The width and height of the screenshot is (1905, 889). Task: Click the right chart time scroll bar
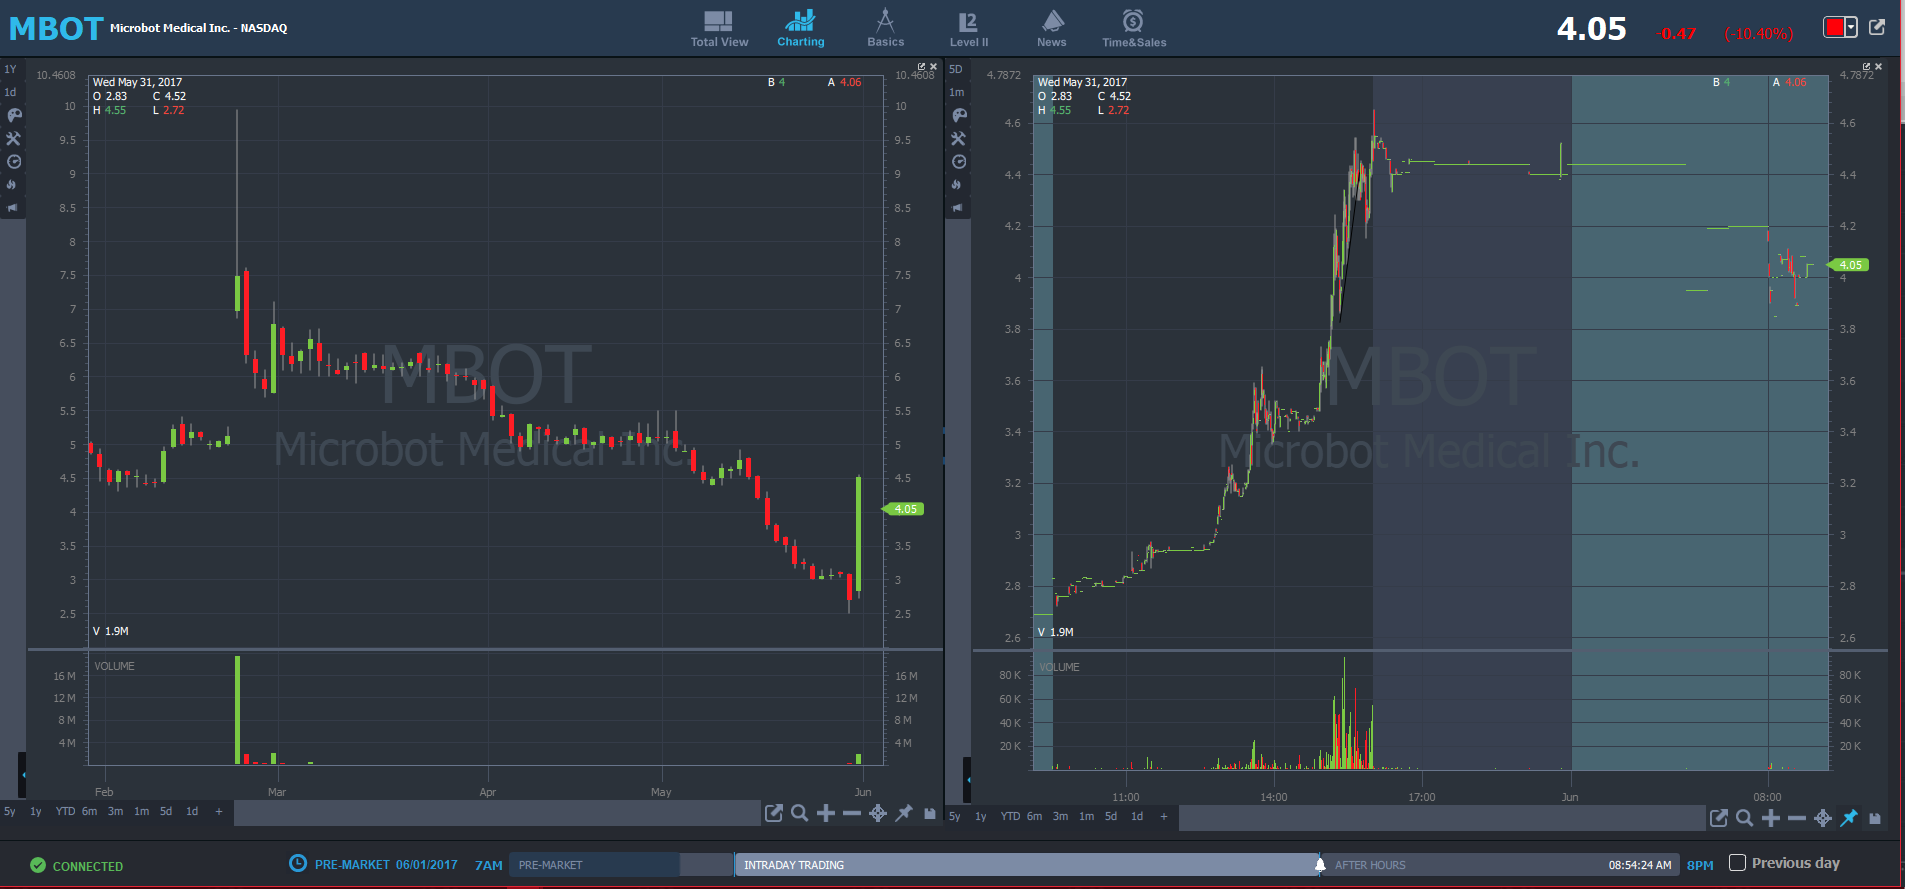[1442, 818]
